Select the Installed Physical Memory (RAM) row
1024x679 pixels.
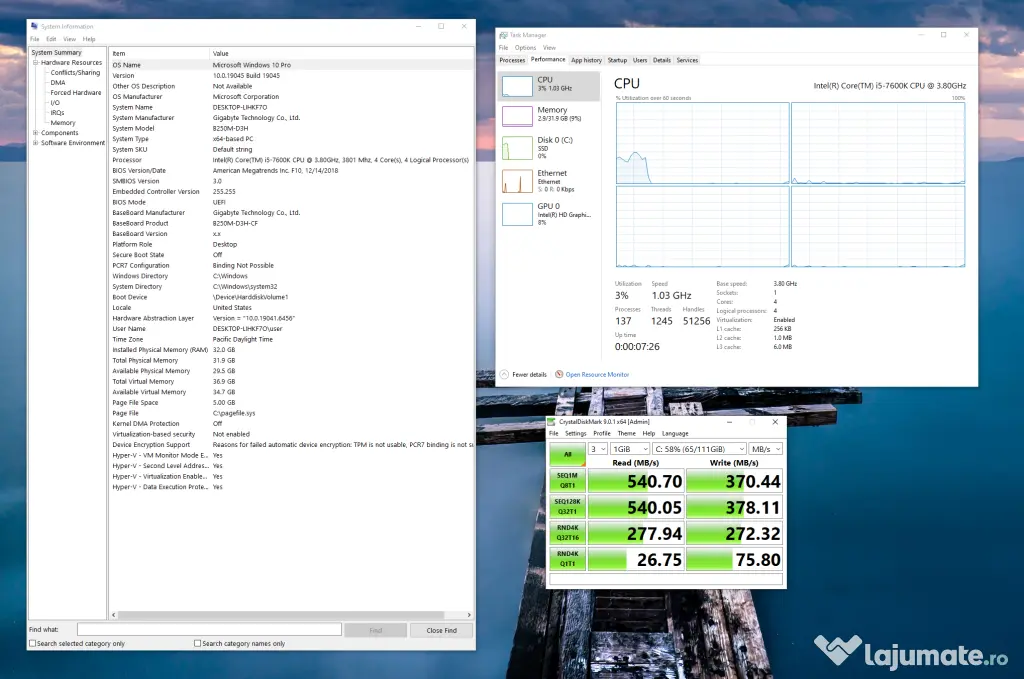click(292, 350)
